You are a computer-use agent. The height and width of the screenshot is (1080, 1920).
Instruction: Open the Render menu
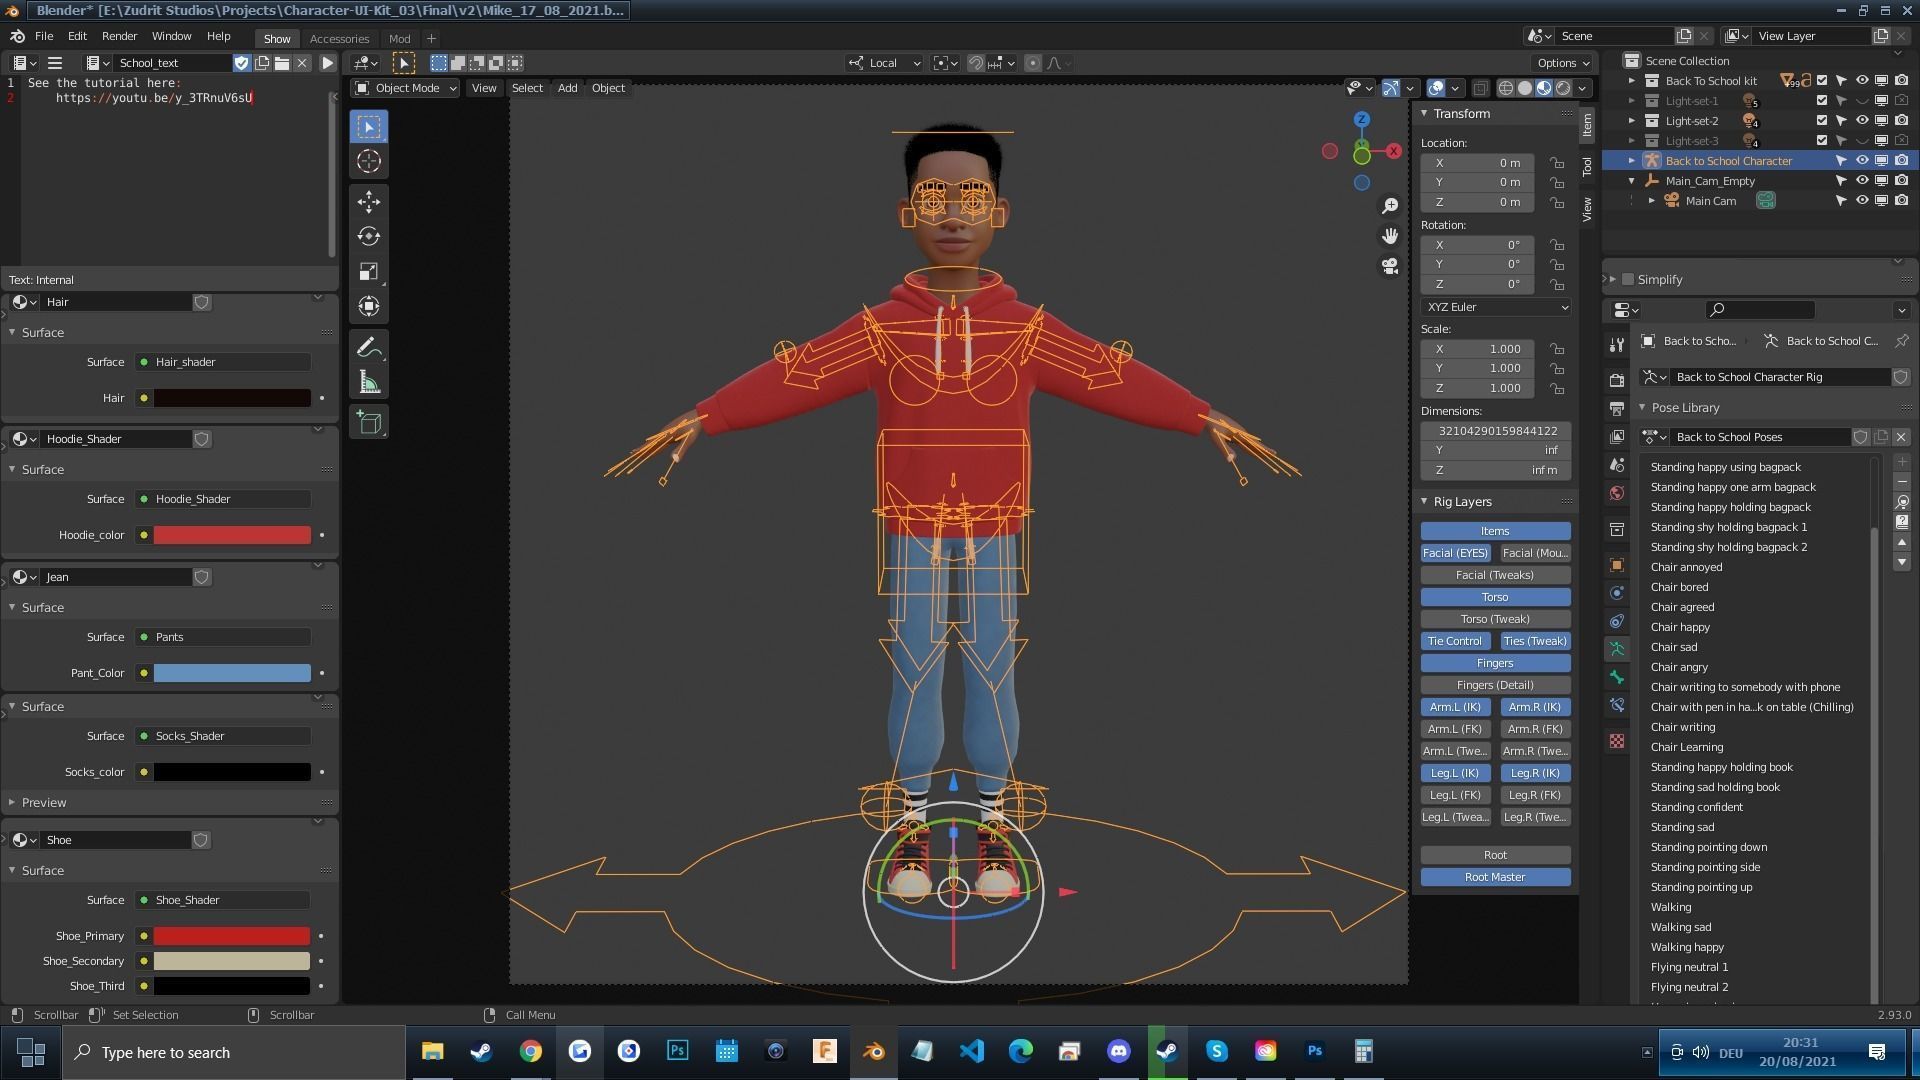coord(119,36)
